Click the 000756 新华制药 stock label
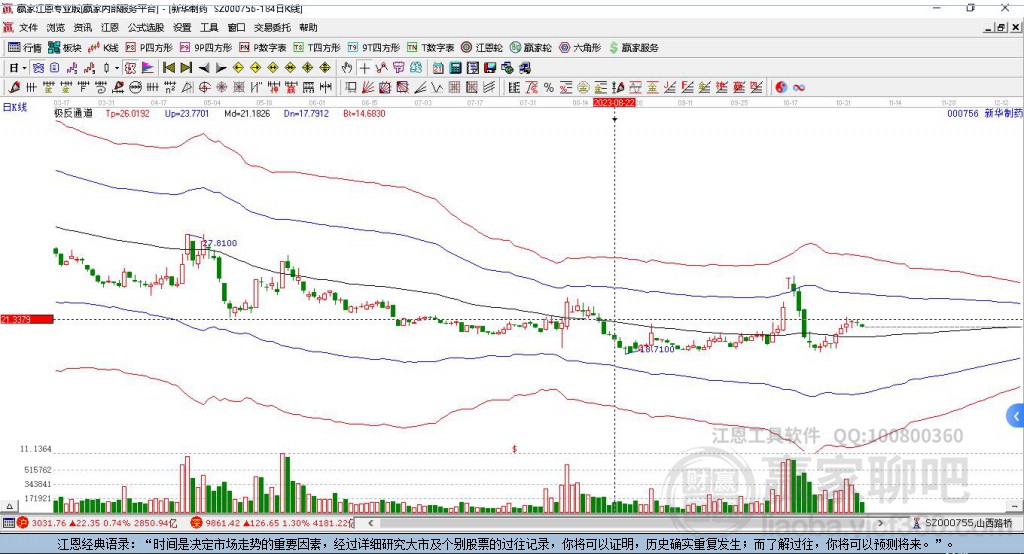This screenshot has width=1024, height=554. (985, 114)
